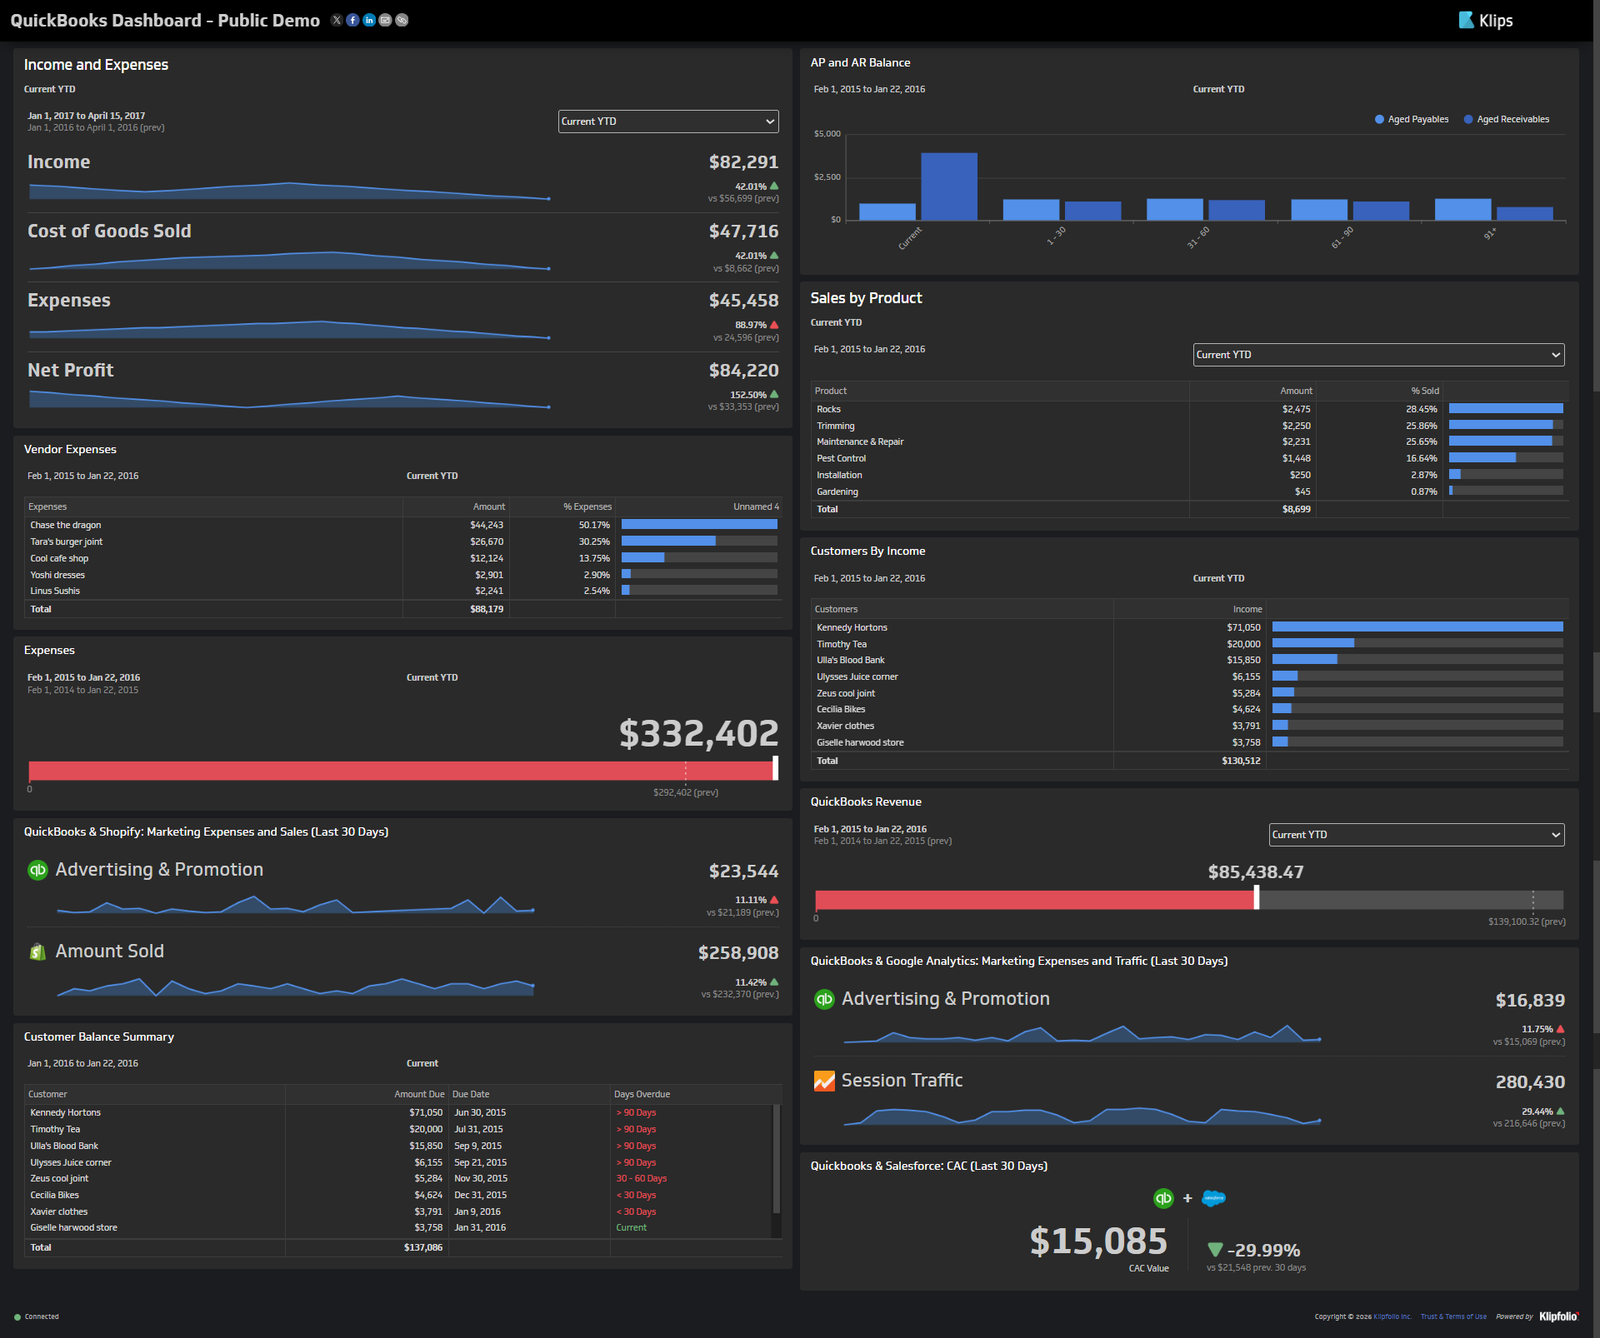The width and height of the screenshot is (1600, 1338).
Task: Share dashboard on Facebook
Action: (x=353, y=20)
